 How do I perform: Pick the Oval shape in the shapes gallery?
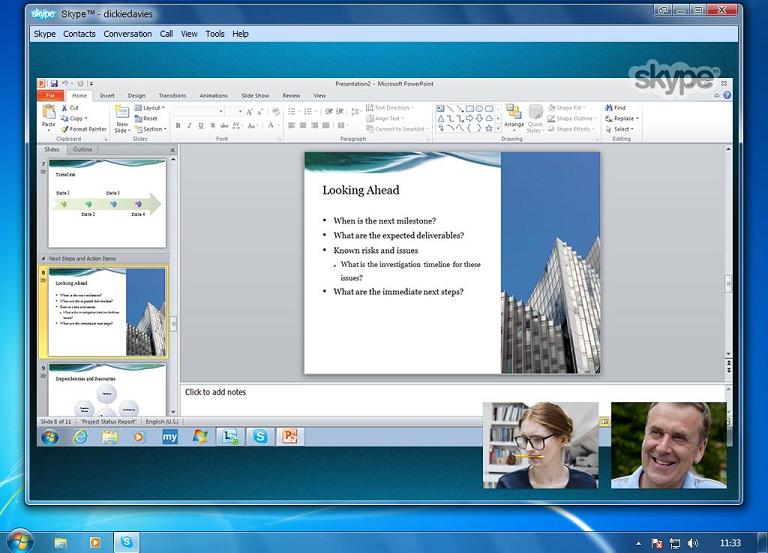(479, 109)
